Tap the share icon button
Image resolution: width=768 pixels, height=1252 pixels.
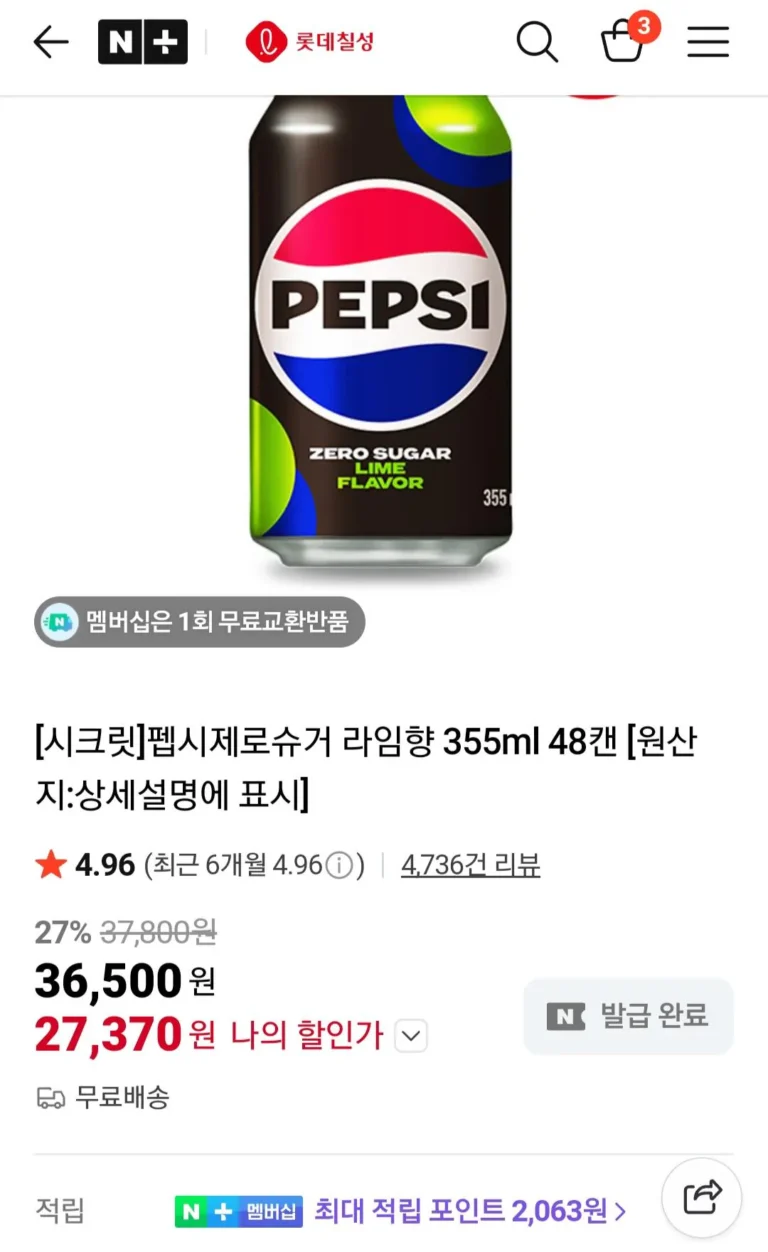tap(702, 1196)
